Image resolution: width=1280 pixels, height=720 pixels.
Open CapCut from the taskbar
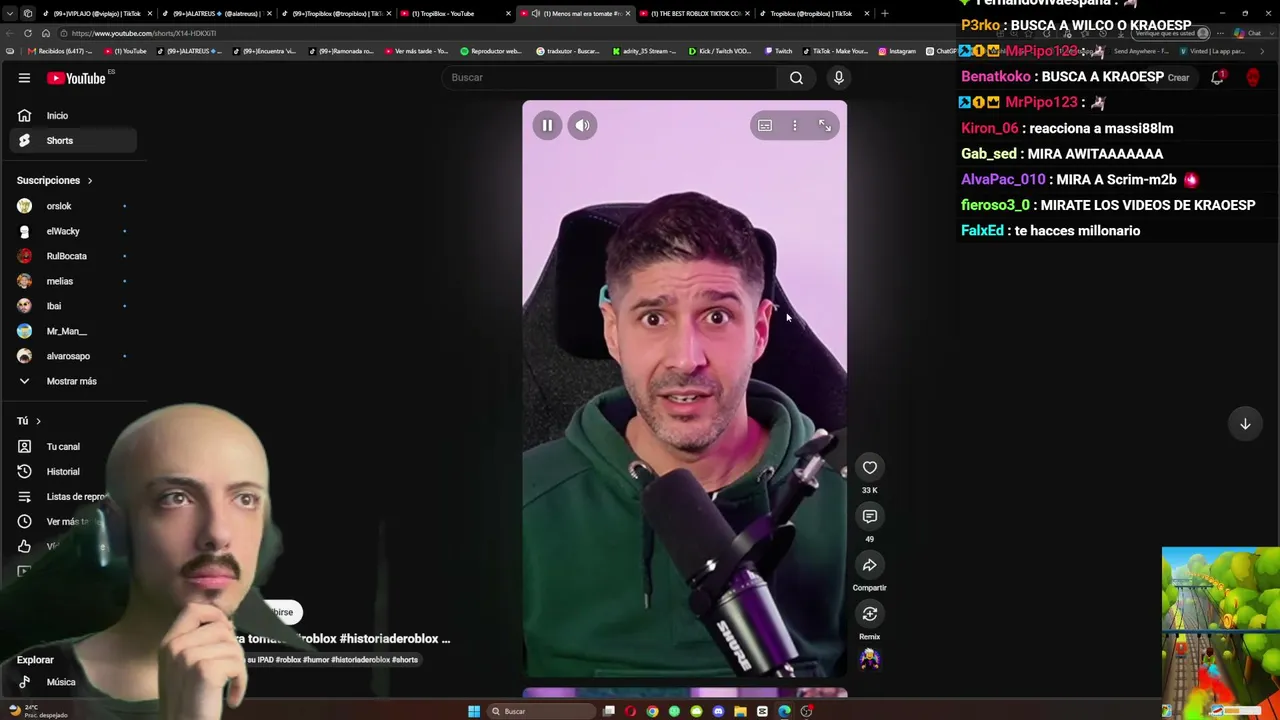pos(762,711)
